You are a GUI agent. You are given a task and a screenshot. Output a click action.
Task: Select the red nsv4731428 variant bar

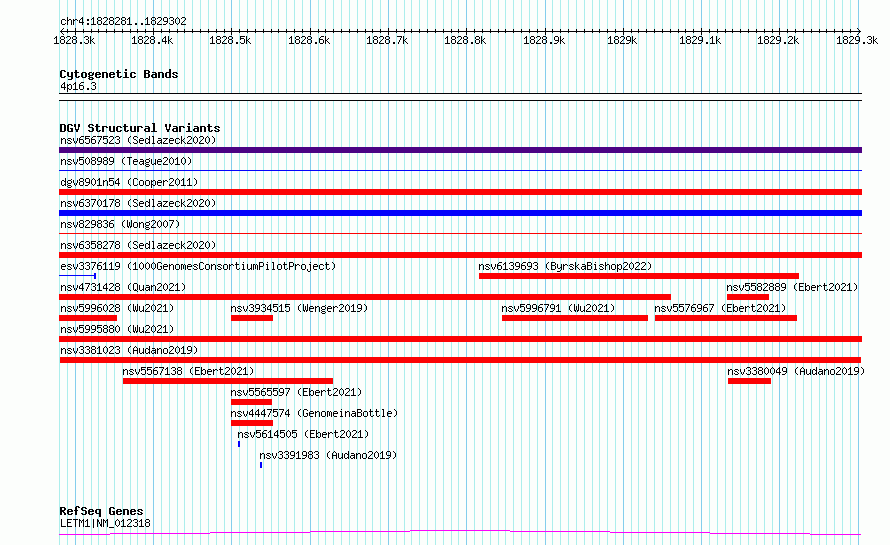tap(365, 297)
